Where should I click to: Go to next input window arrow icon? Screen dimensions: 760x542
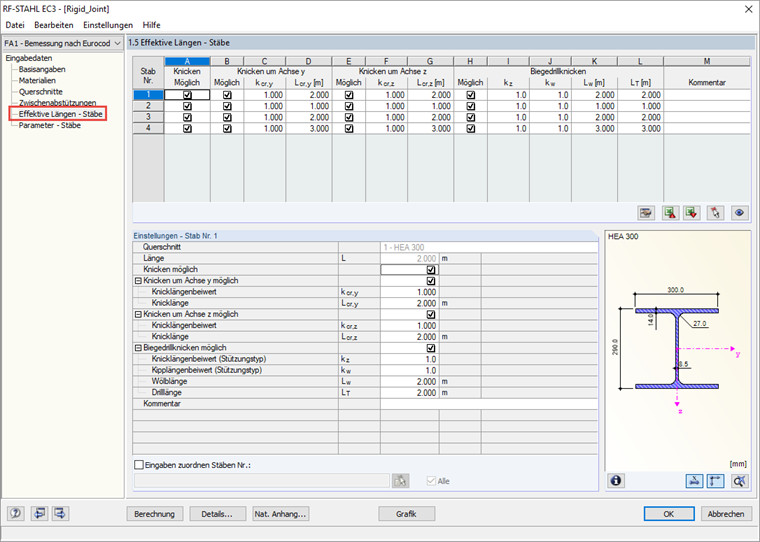61,513
